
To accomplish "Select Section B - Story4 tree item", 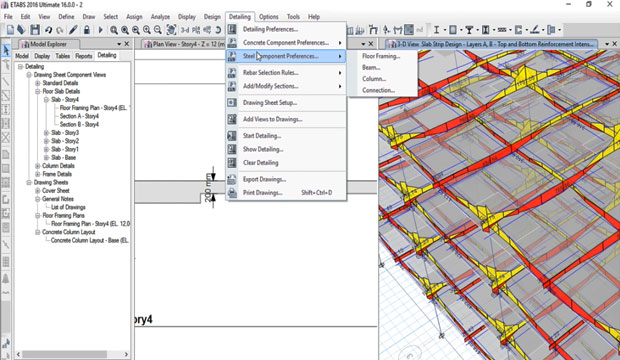I will (x=79, y=125).
